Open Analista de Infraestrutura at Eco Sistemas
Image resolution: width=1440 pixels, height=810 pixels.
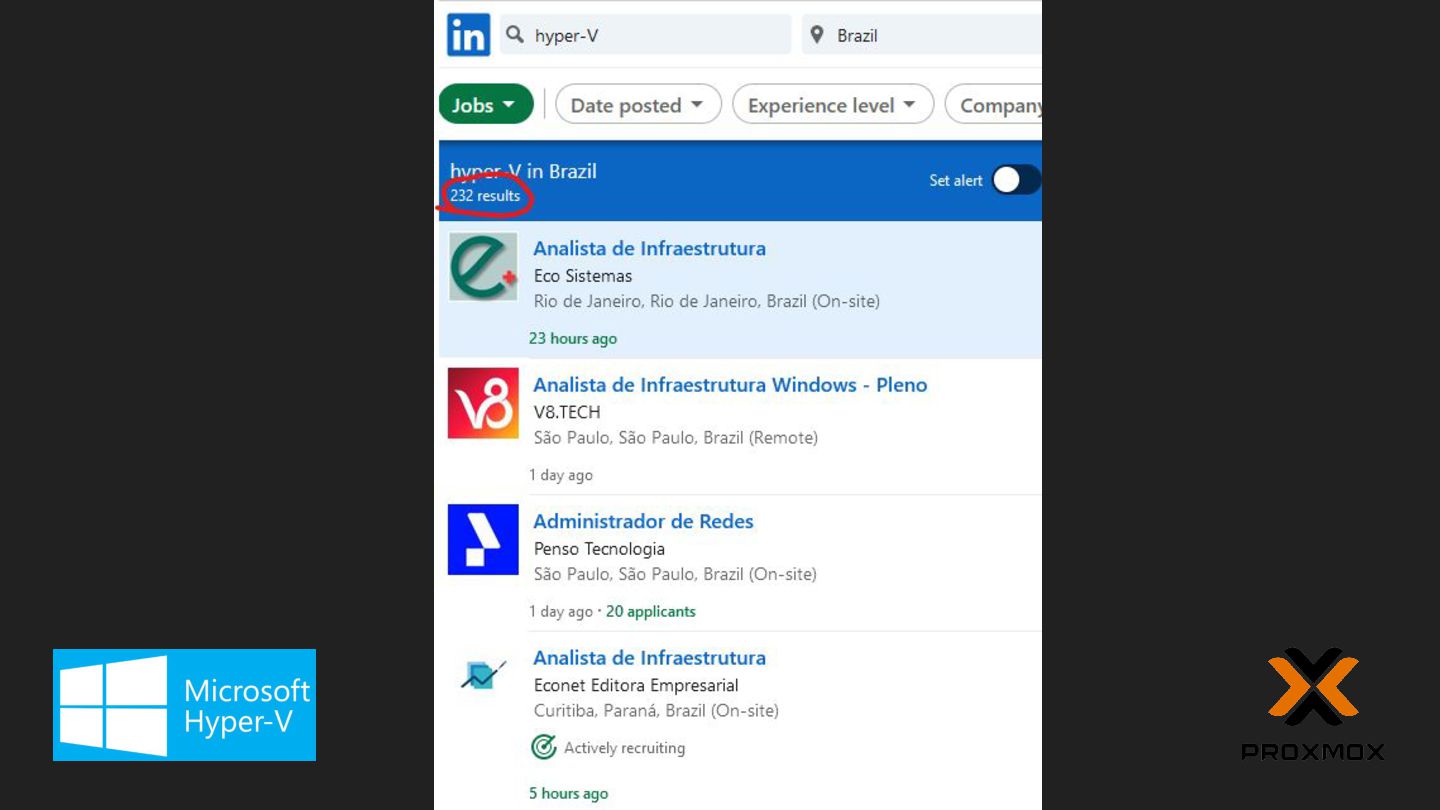click(x=650, y=248)
